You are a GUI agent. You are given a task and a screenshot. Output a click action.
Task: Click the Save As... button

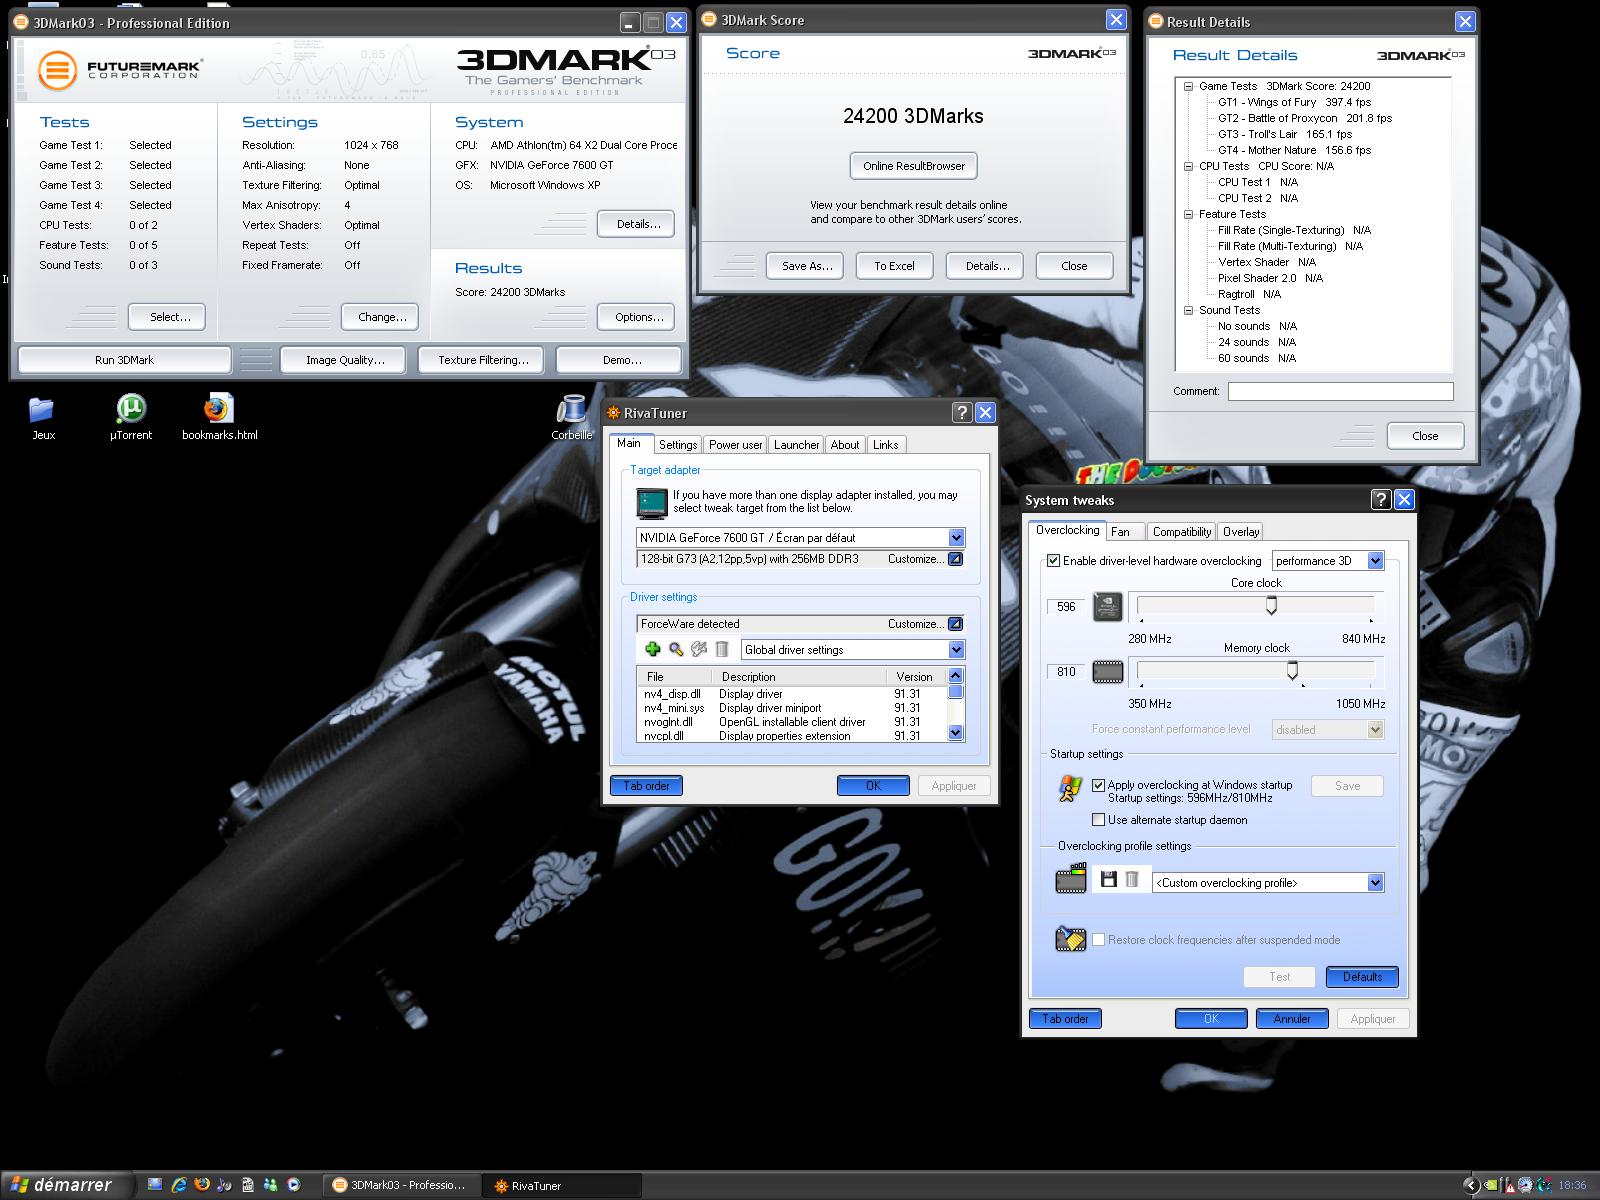click(x=806, y=266)
